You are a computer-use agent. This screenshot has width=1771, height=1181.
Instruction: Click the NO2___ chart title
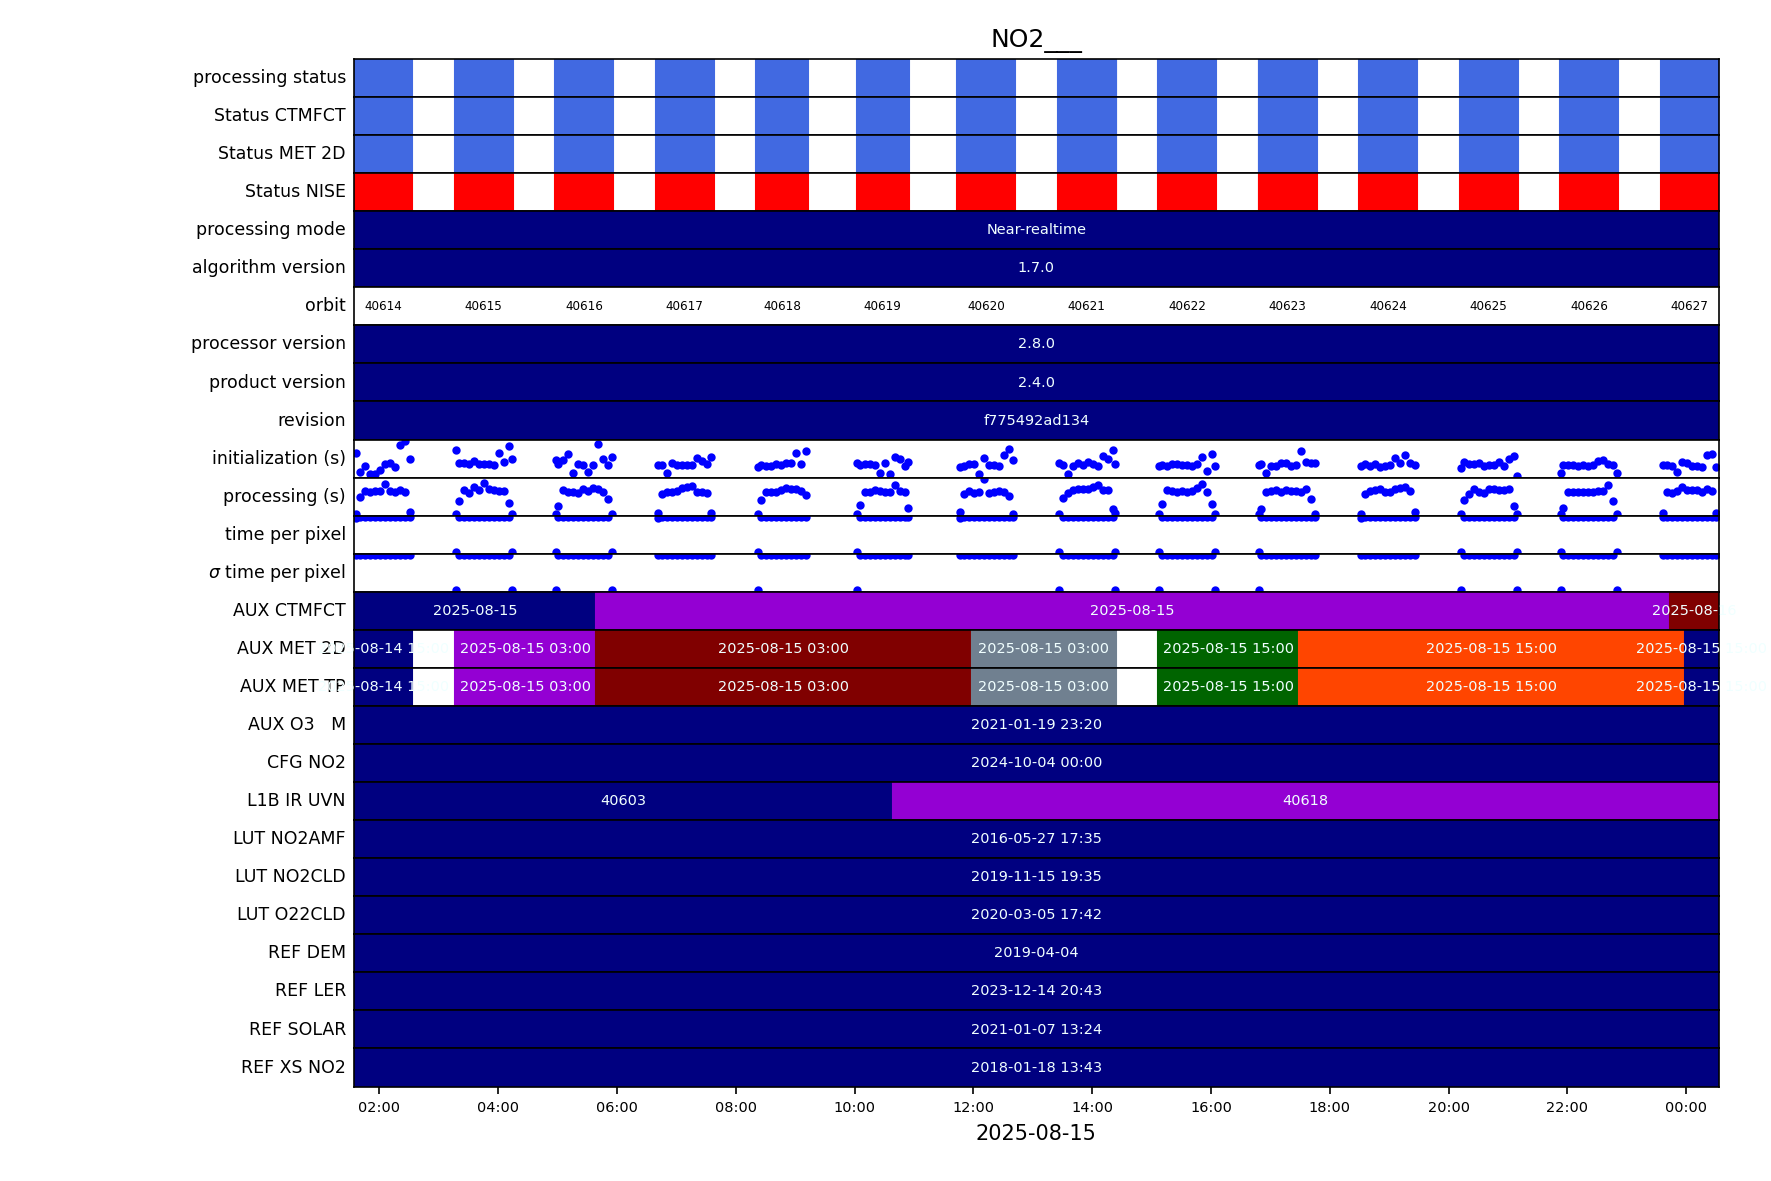[1035, 39]
